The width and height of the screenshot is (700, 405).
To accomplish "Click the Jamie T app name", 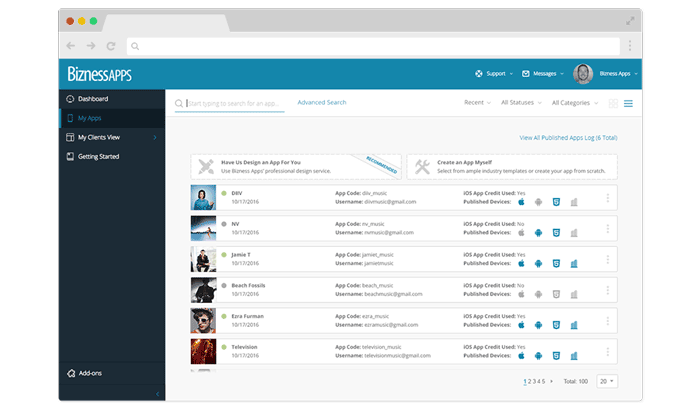I will point(241,255).
